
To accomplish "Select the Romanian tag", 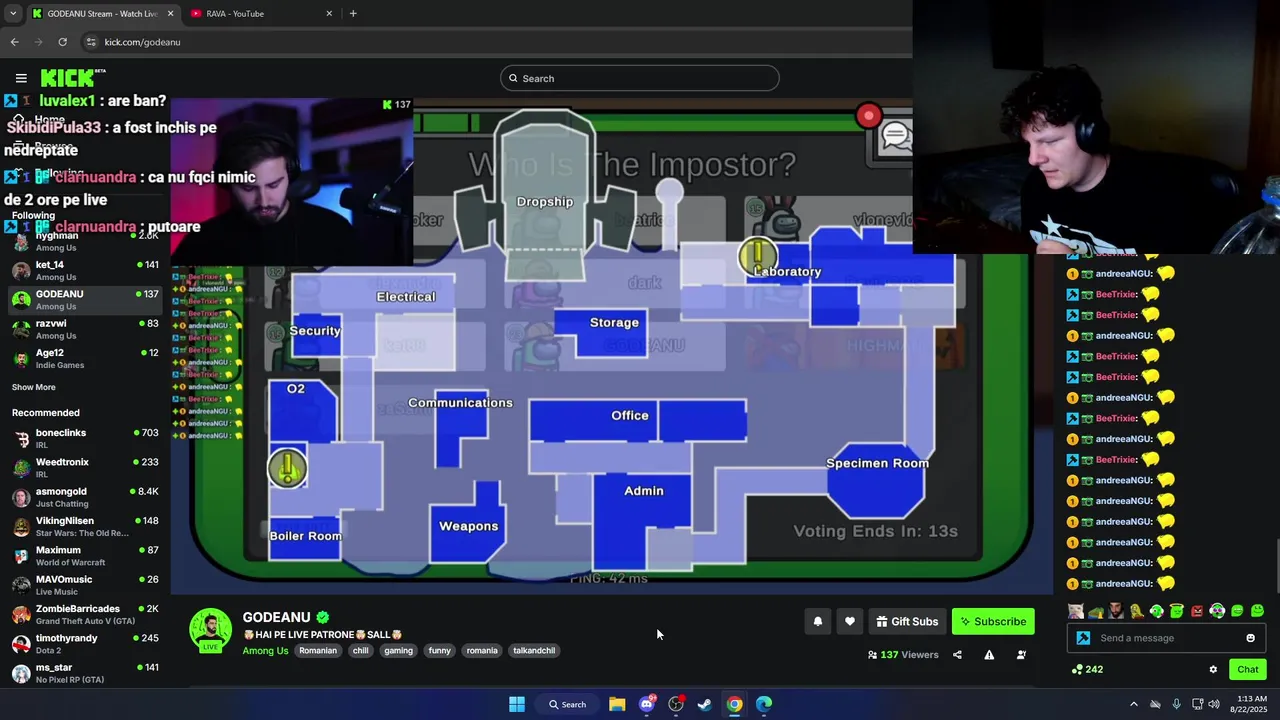I will tap(318, 650).
